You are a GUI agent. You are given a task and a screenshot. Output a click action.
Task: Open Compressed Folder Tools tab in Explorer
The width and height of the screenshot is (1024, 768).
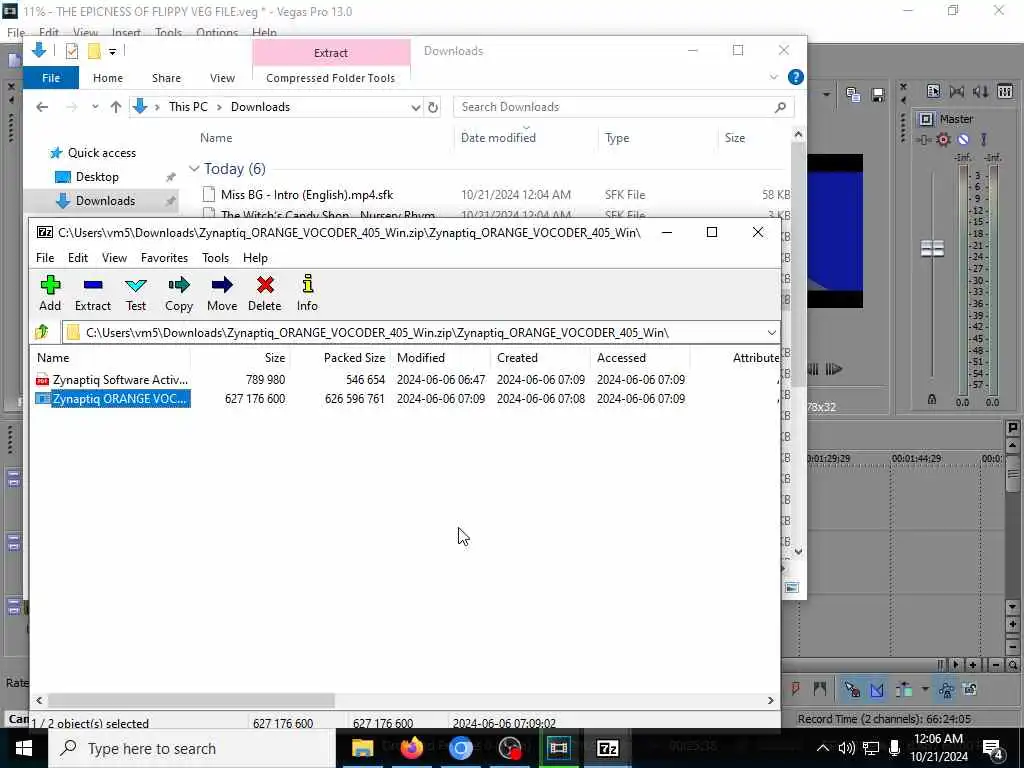tap(330, 78)
